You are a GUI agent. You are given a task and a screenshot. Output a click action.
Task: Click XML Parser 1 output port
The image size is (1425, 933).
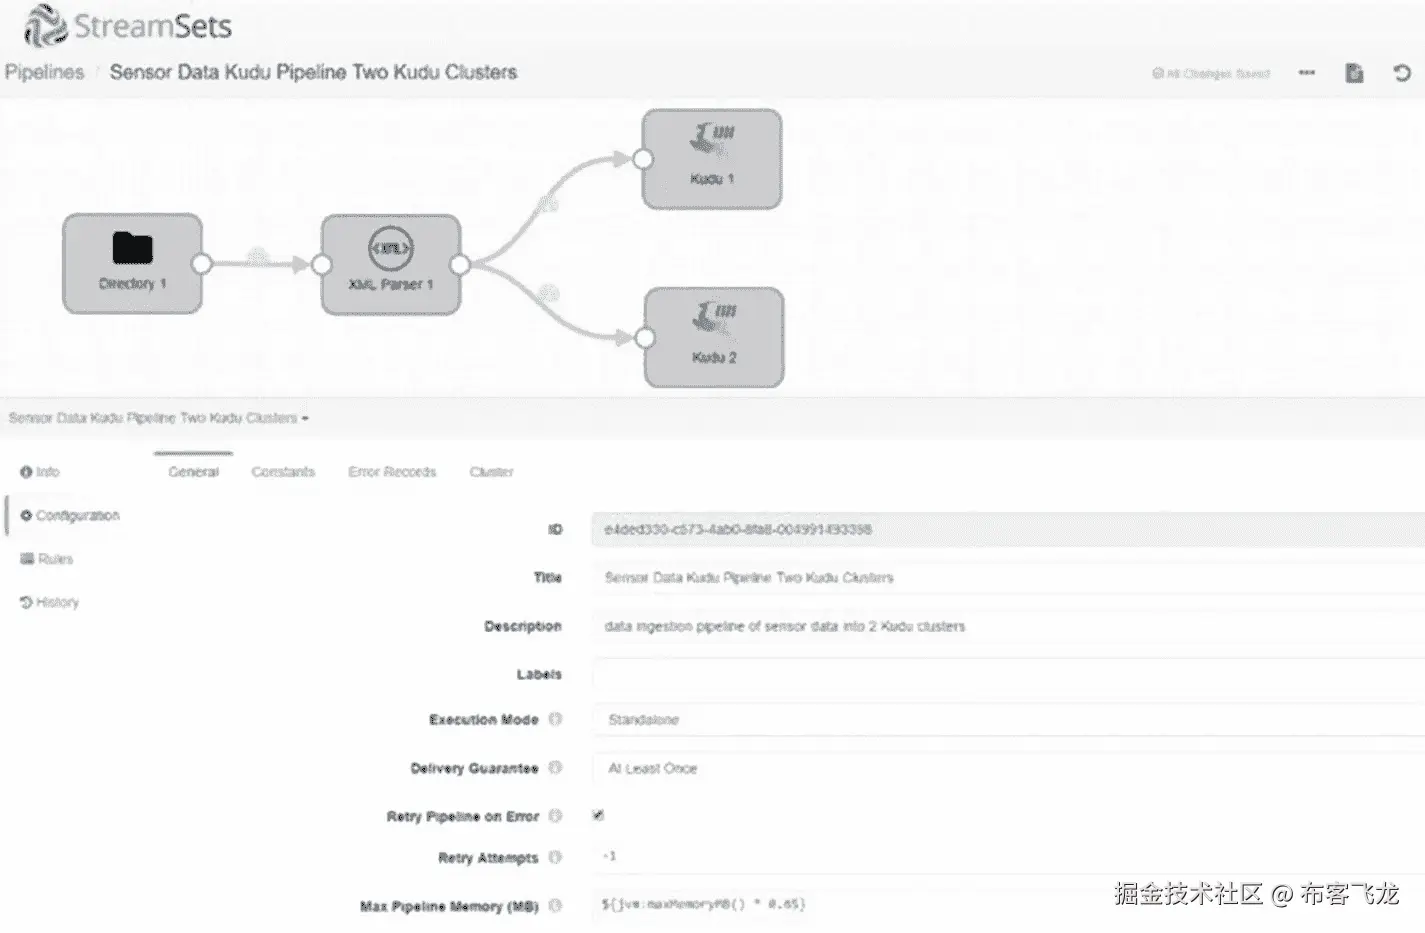pos(460,264)
